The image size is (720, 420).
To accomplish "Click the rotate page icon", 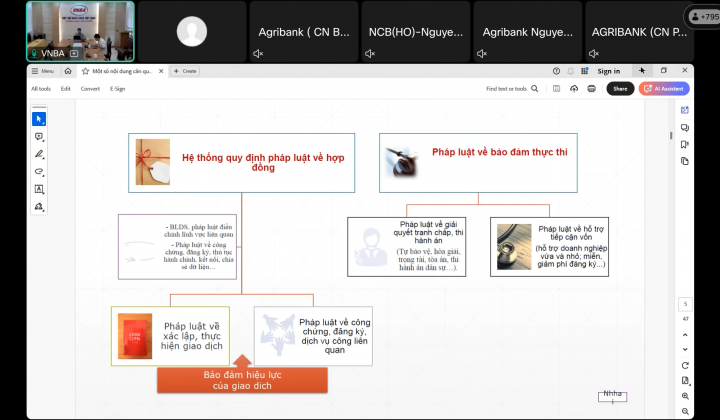I will [685, 365].
